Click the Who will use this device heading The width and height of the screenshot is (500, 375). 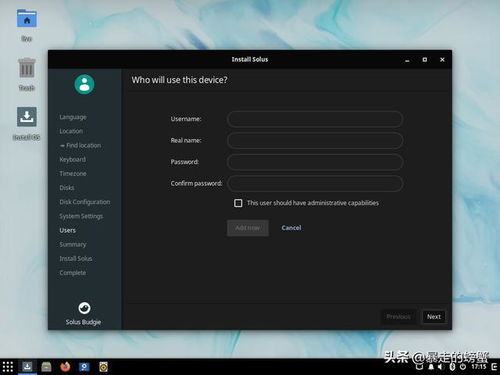pos(179,80)
